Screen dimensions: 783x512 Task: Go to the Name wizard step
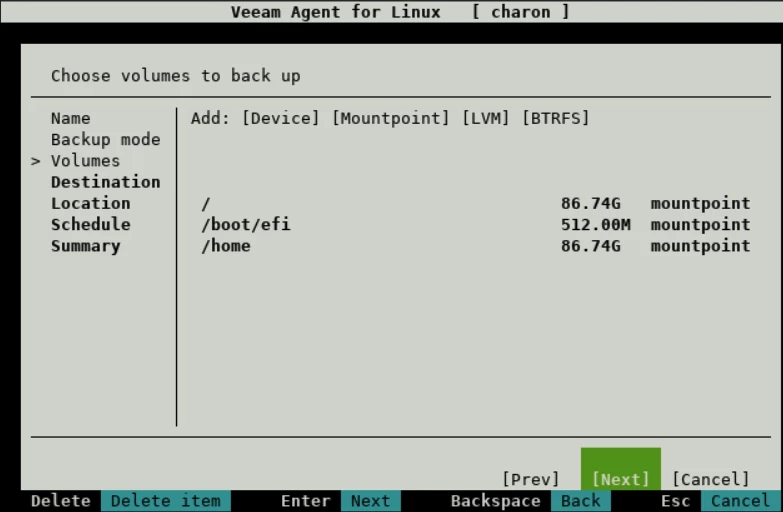coord(71,118)
